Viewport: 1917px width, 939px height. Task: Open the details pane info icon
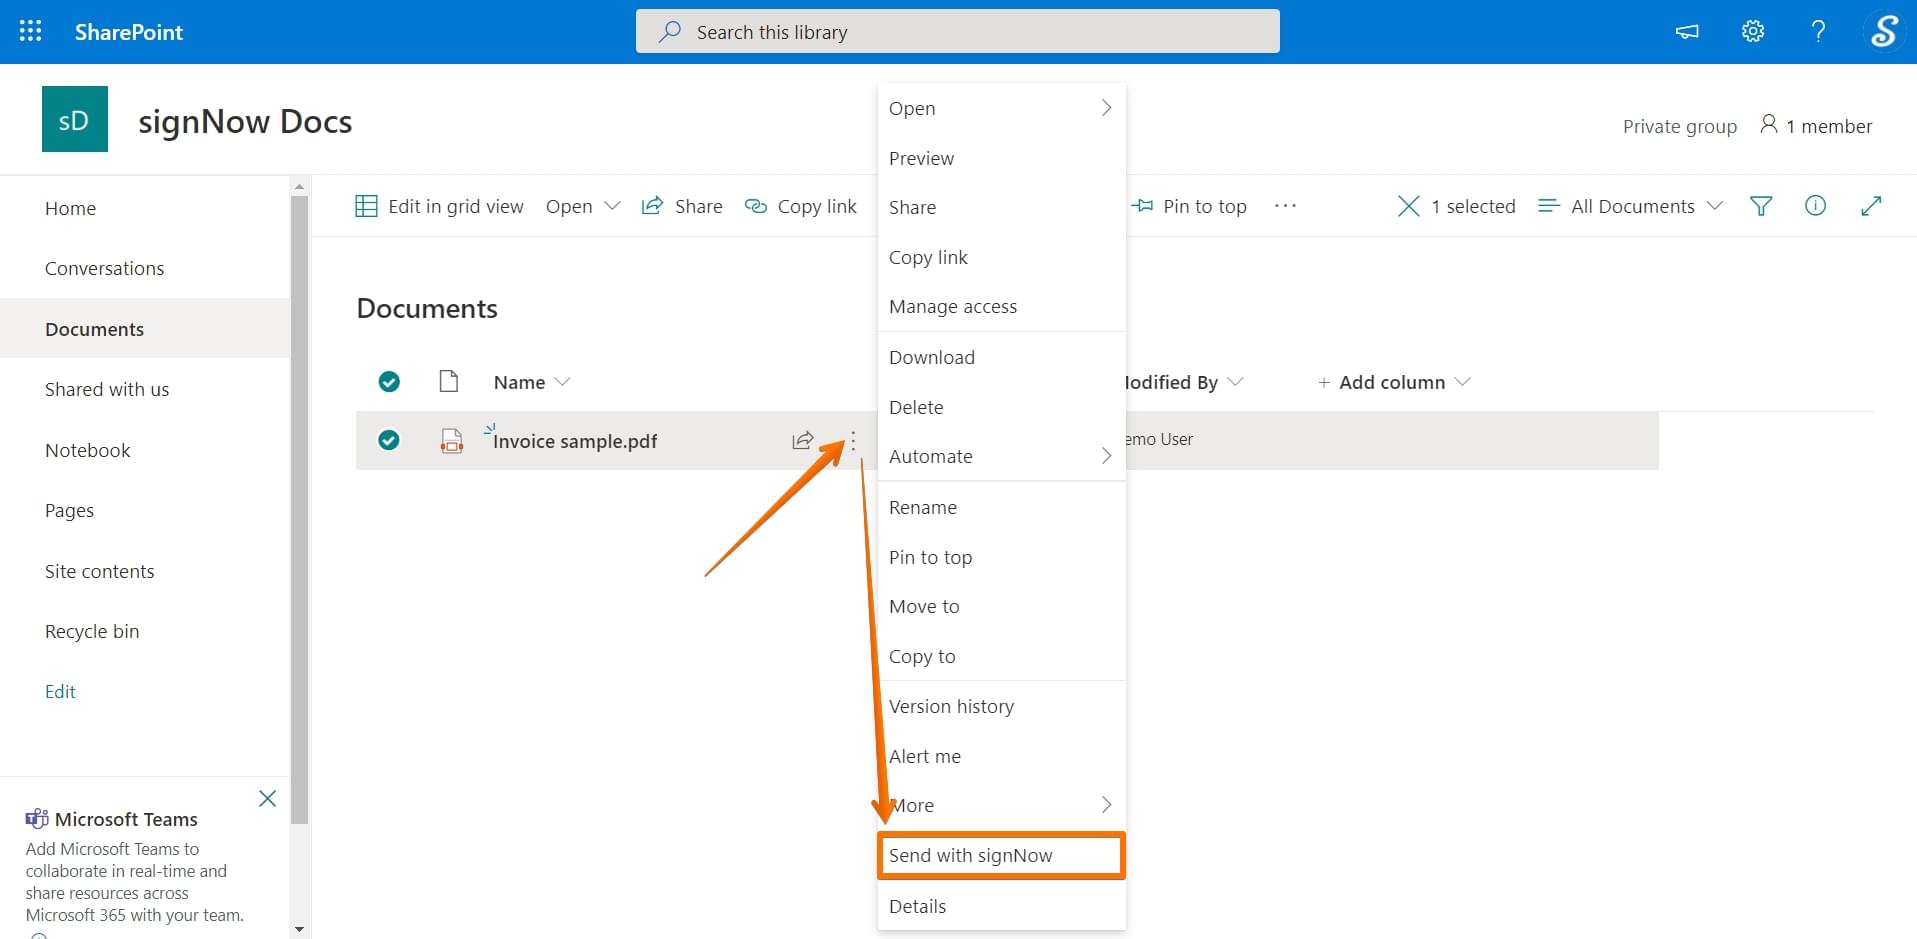coord(1815,206)
